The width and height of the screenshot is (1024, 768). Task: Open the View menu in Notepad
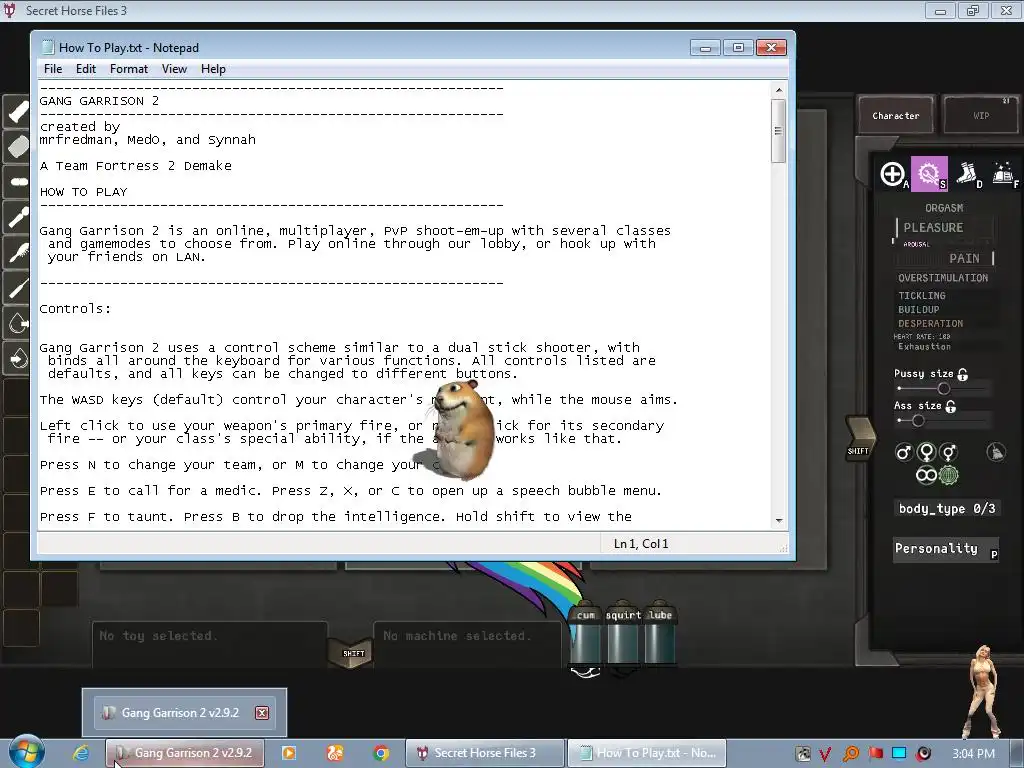coord(174,69)
